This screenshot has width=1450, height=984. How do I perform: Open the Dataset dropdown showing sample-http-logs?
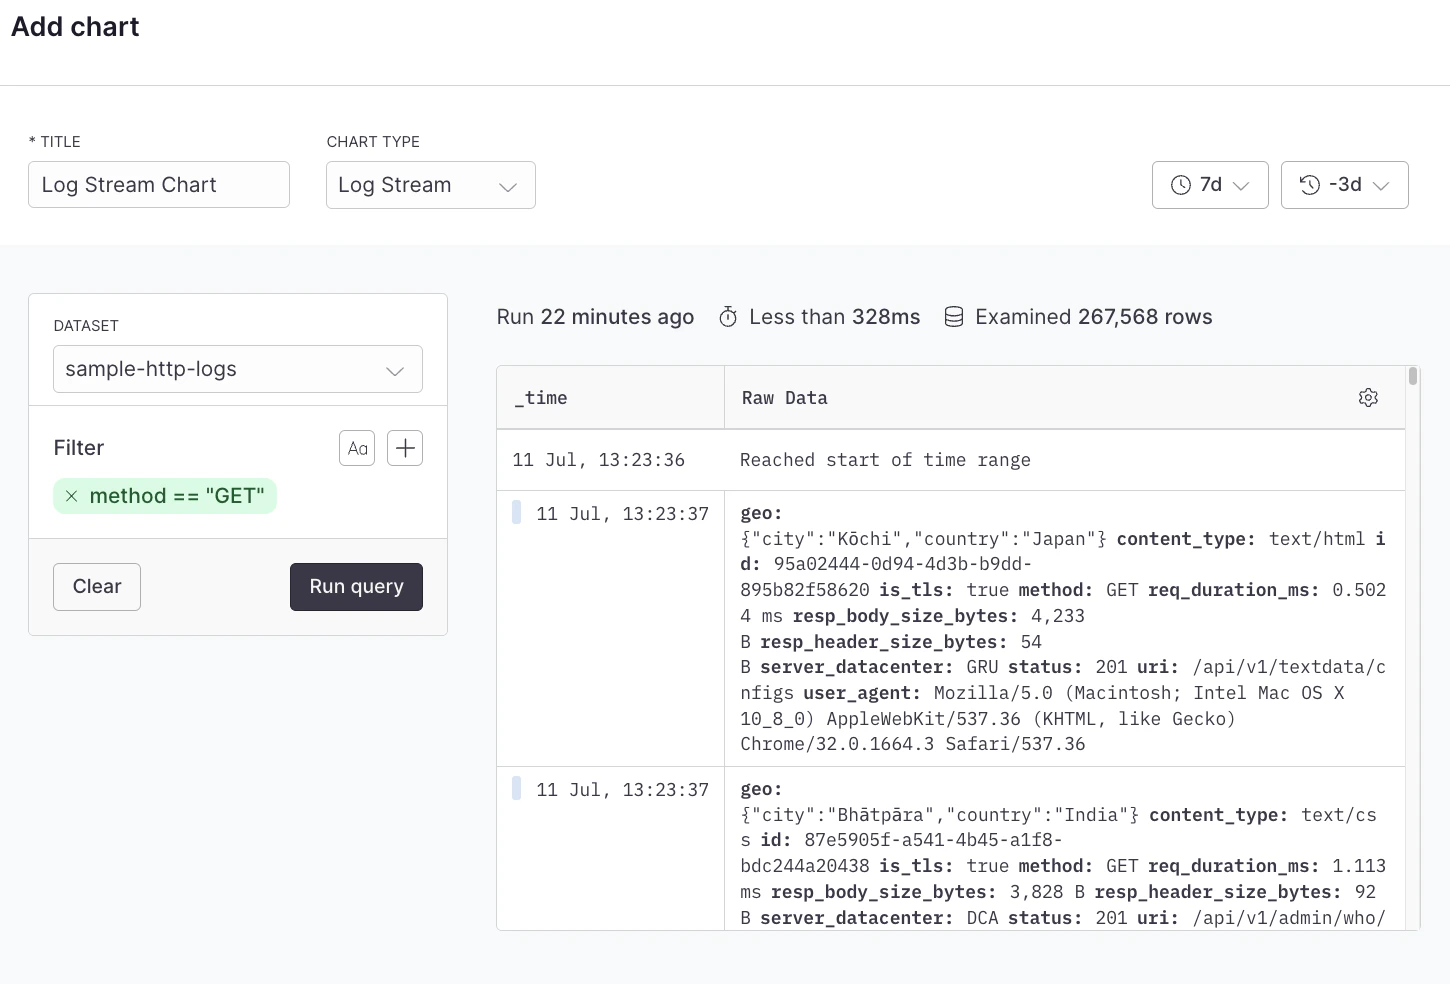click(x=237, y=369)
